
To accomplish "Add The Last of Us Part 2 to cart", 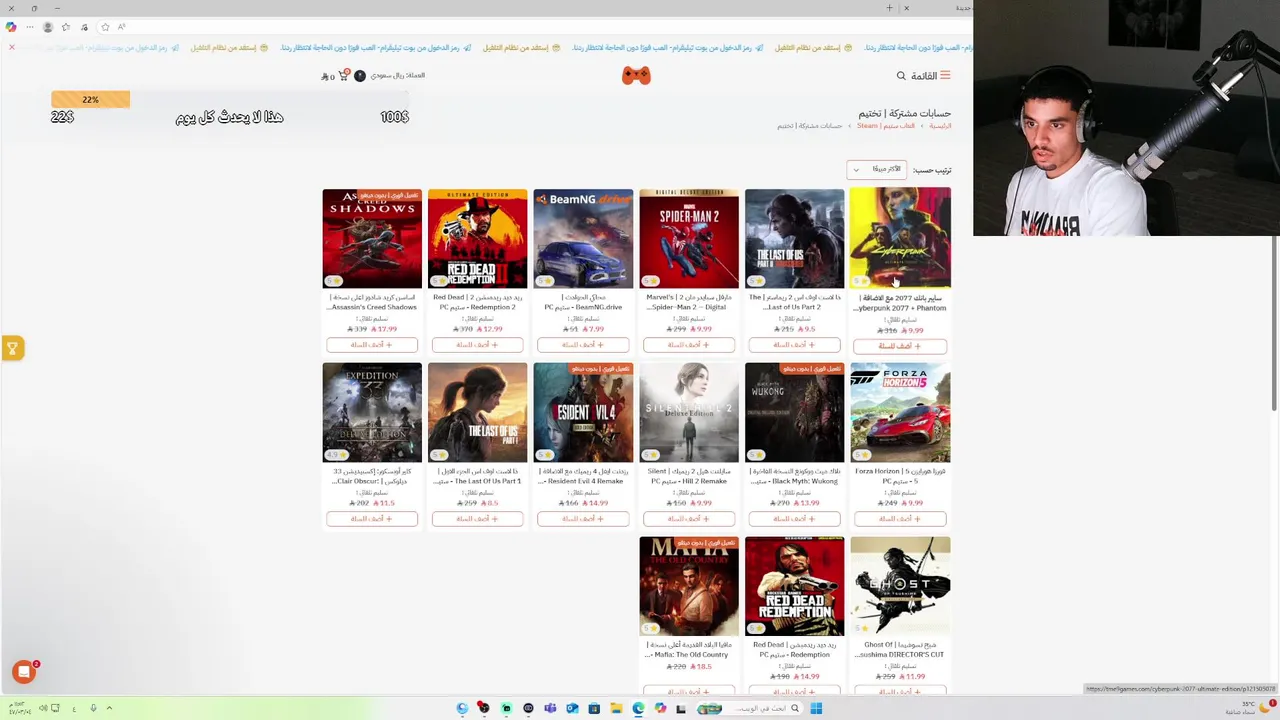I will 794,345.
